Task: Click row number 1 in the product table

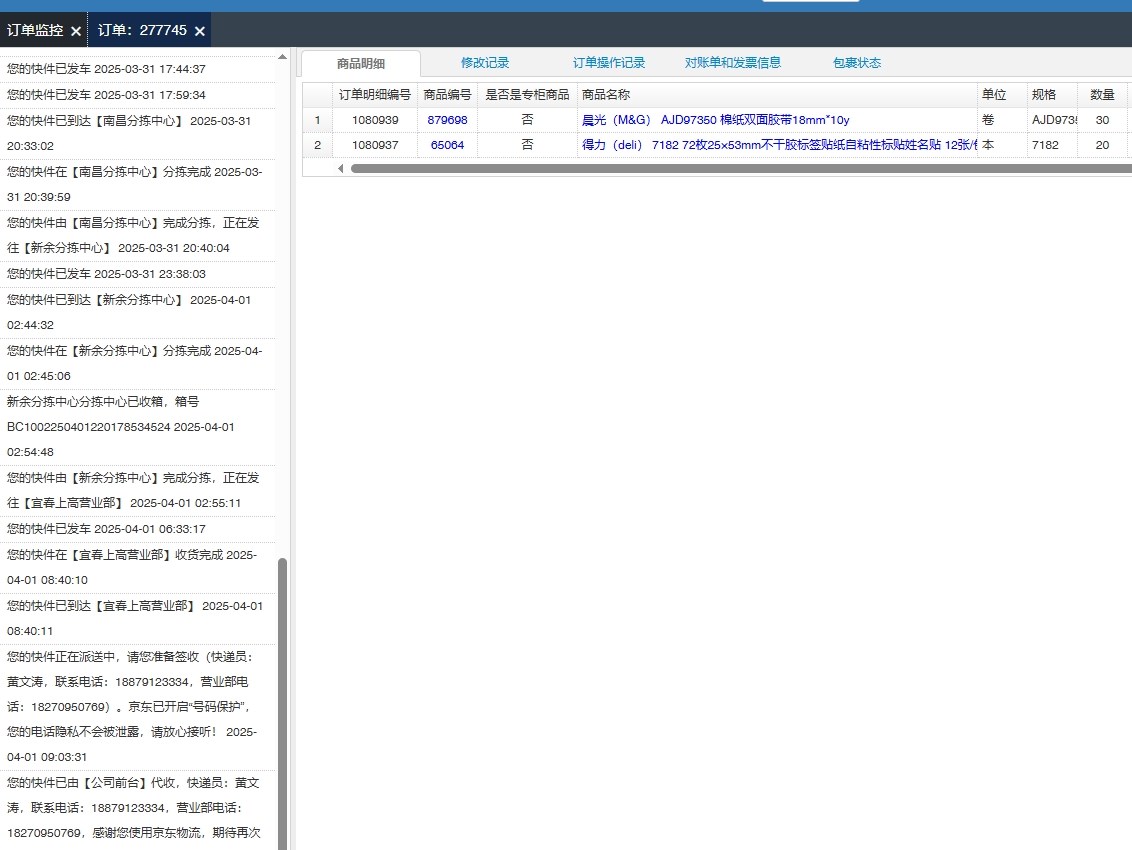Action: point(317,120)
